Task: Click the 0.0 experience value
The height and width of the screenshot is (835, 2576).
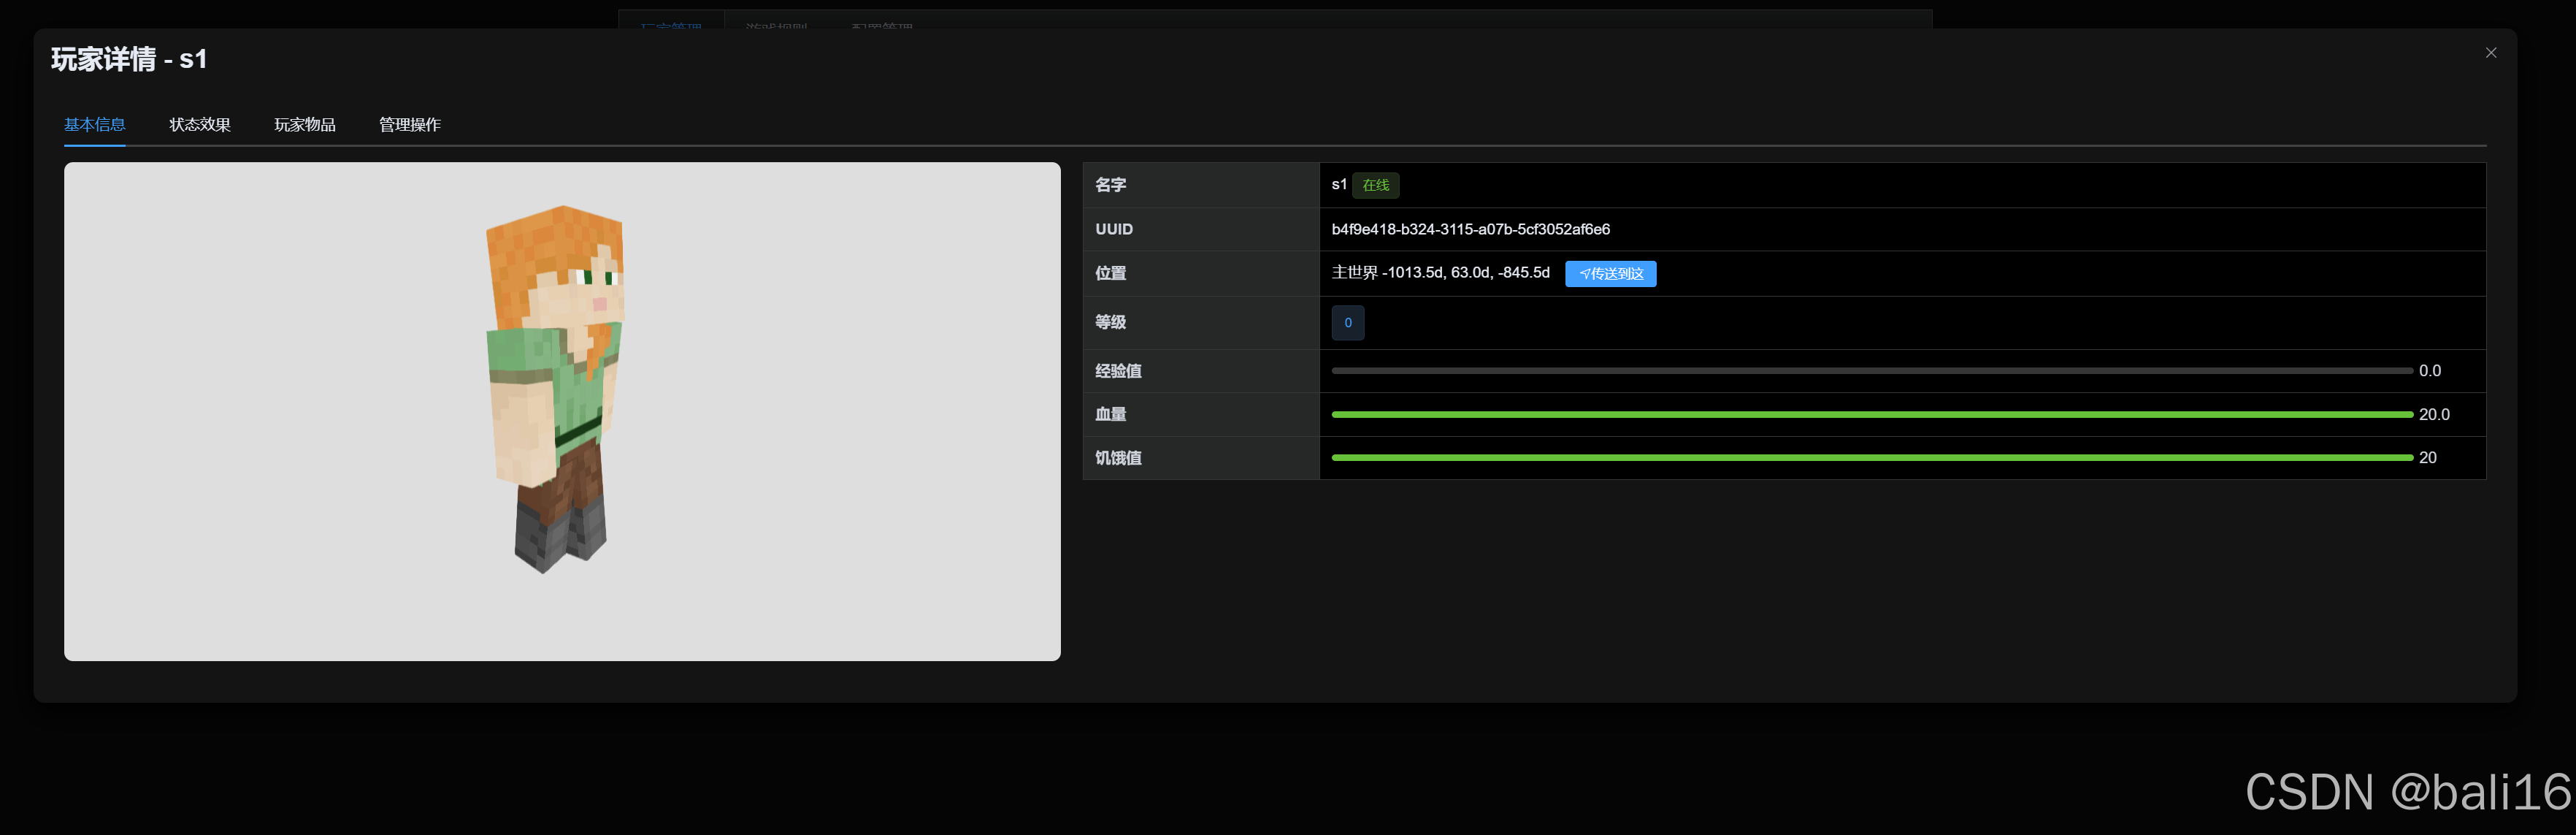Action: 2429,371
